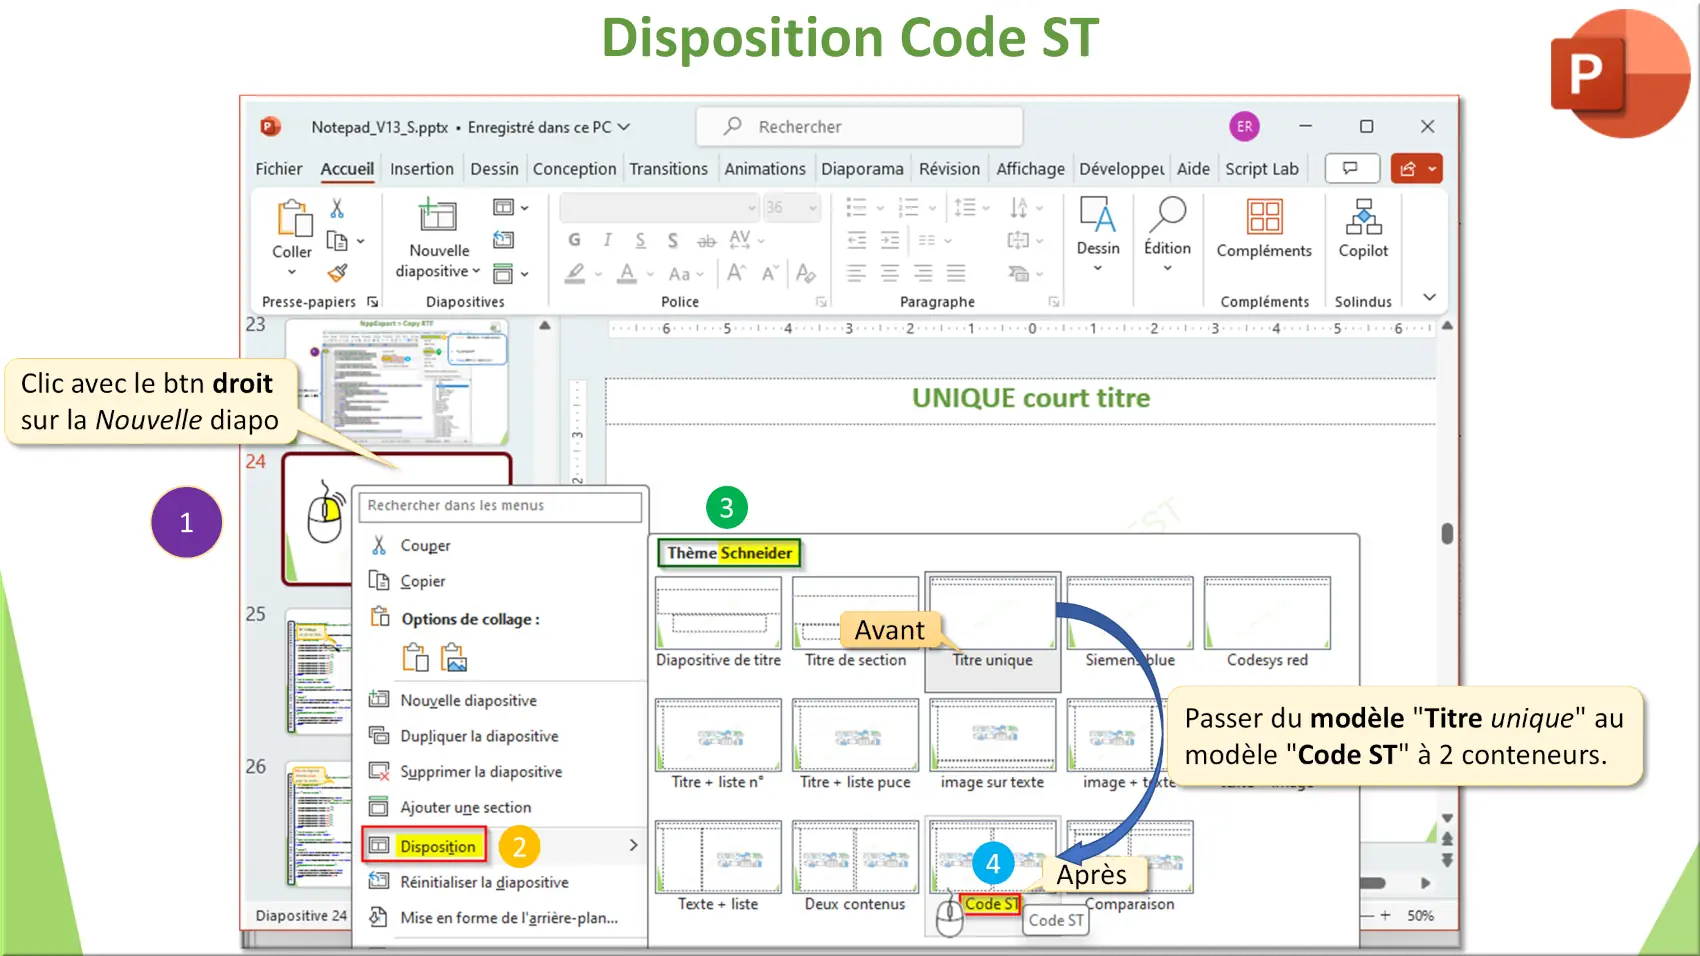This screenshot has height=956, width=1700.
Task: Expand the Coller dropdown arrow
Action: 292,271
